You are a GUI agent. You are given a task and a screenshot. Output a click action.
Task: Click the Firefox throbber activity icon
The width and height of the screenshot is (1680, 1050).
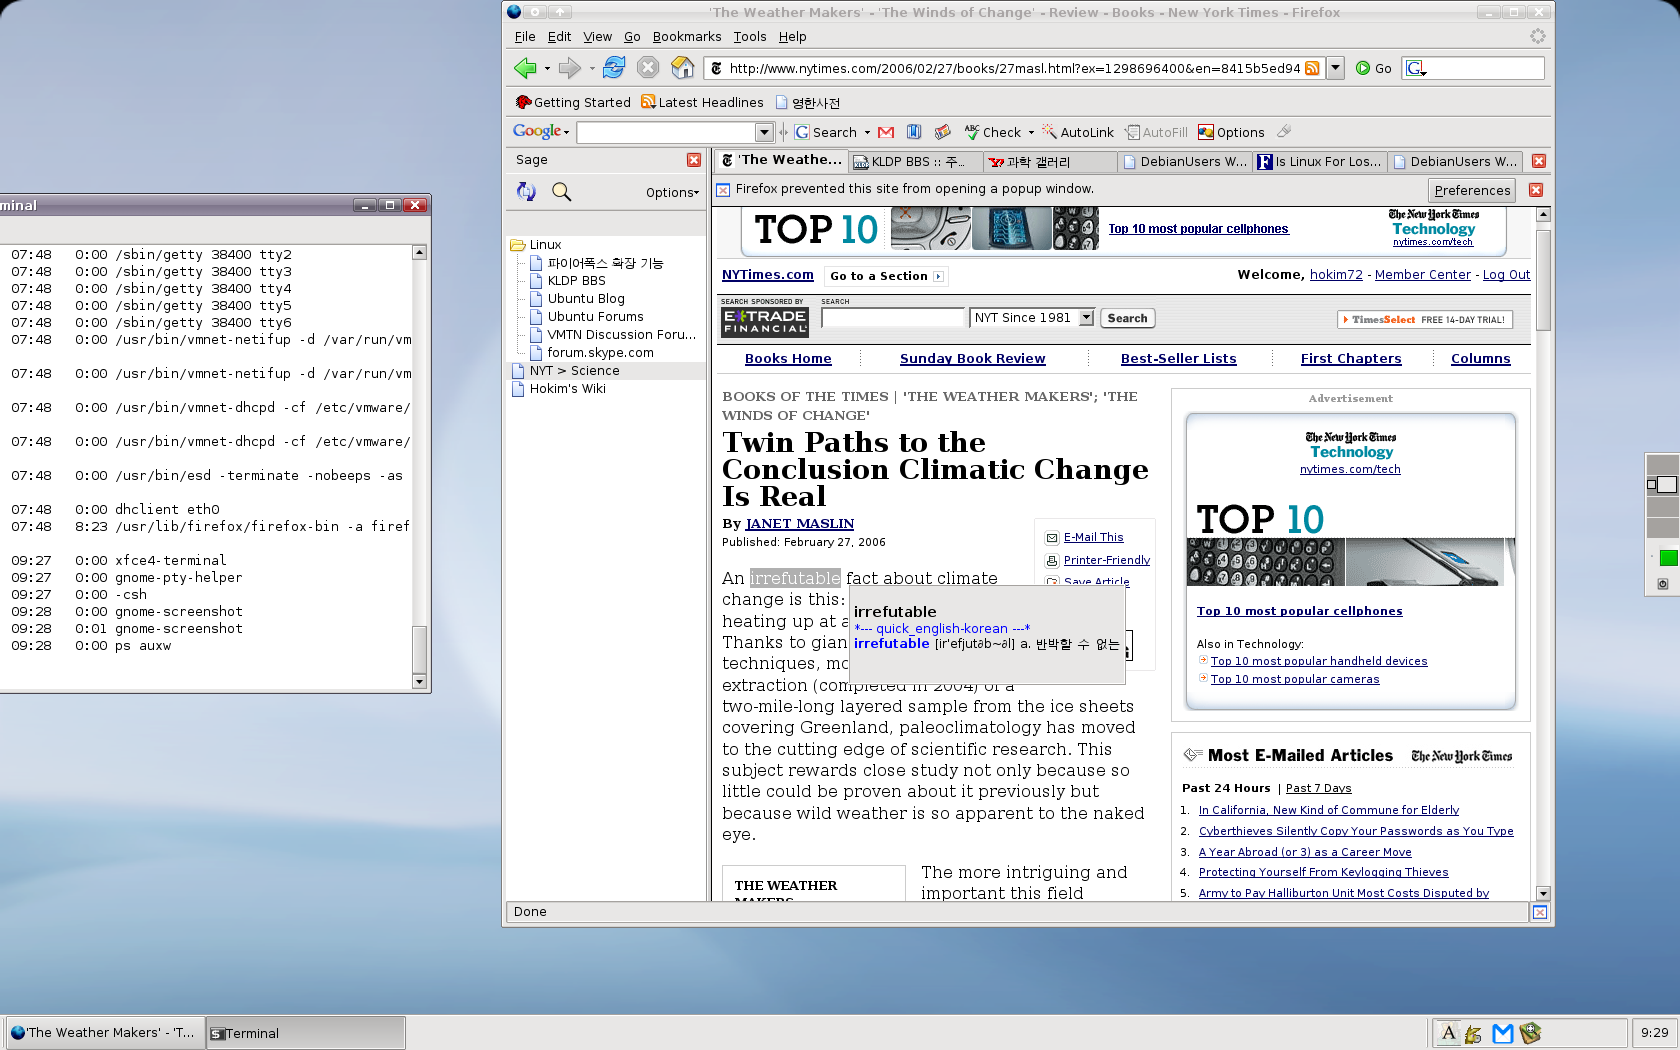pyautogui.click(x=1538, y=36)
